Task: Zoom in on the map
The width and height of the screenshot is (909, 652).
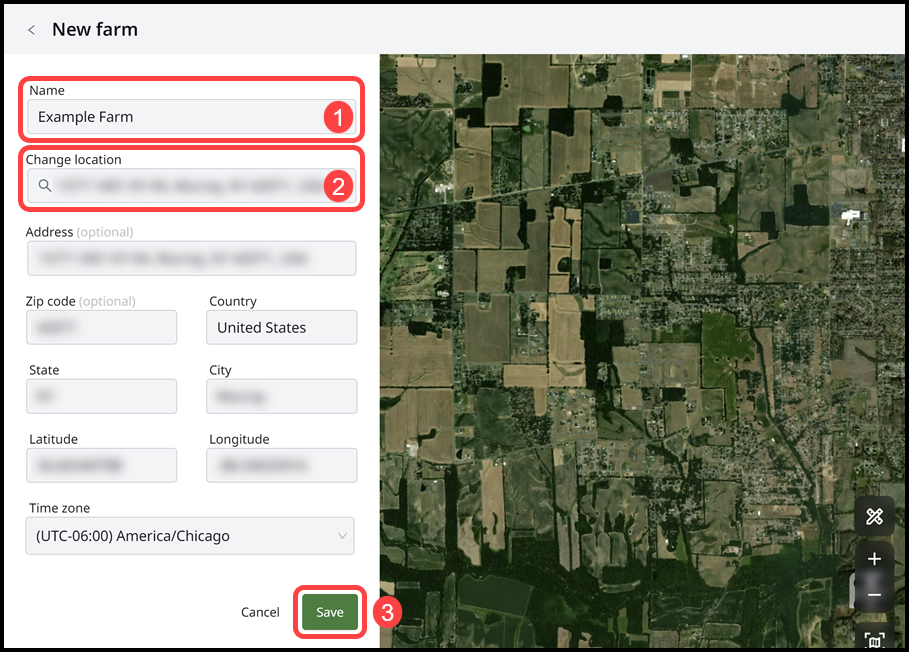Action: click(x=874, y=559)
